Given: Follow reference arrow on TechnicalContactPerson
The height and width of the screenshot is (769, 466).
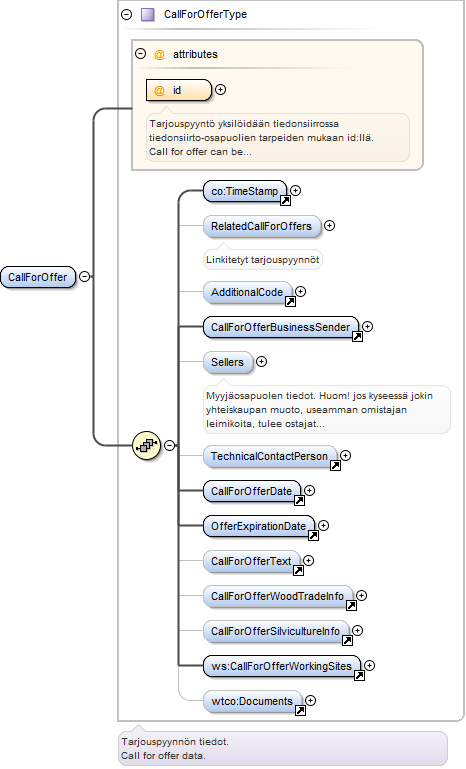Looking at the screenshot, I should pyautogui.click(x=335, y=466).
